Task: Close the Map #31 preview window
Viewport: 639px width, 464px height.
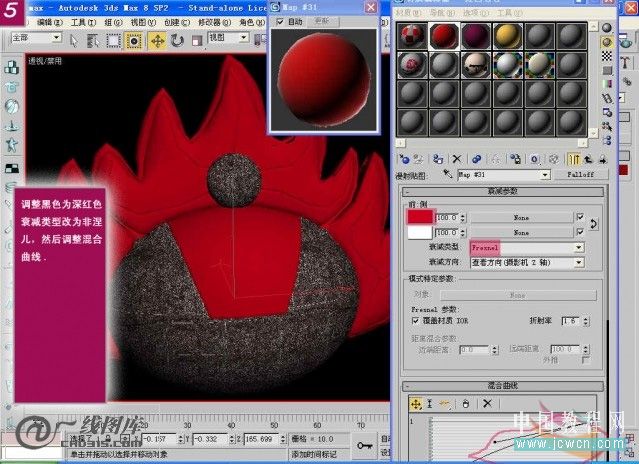Action: pyautogui.click(x=370, y=7)
